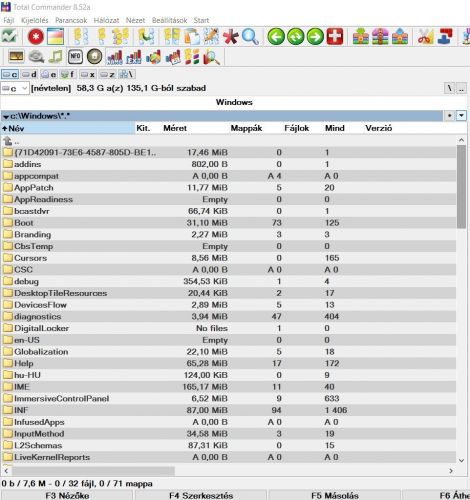Select the Boot folder row
This screenshot has height=500, width=470.
click(x=229, y=223)
